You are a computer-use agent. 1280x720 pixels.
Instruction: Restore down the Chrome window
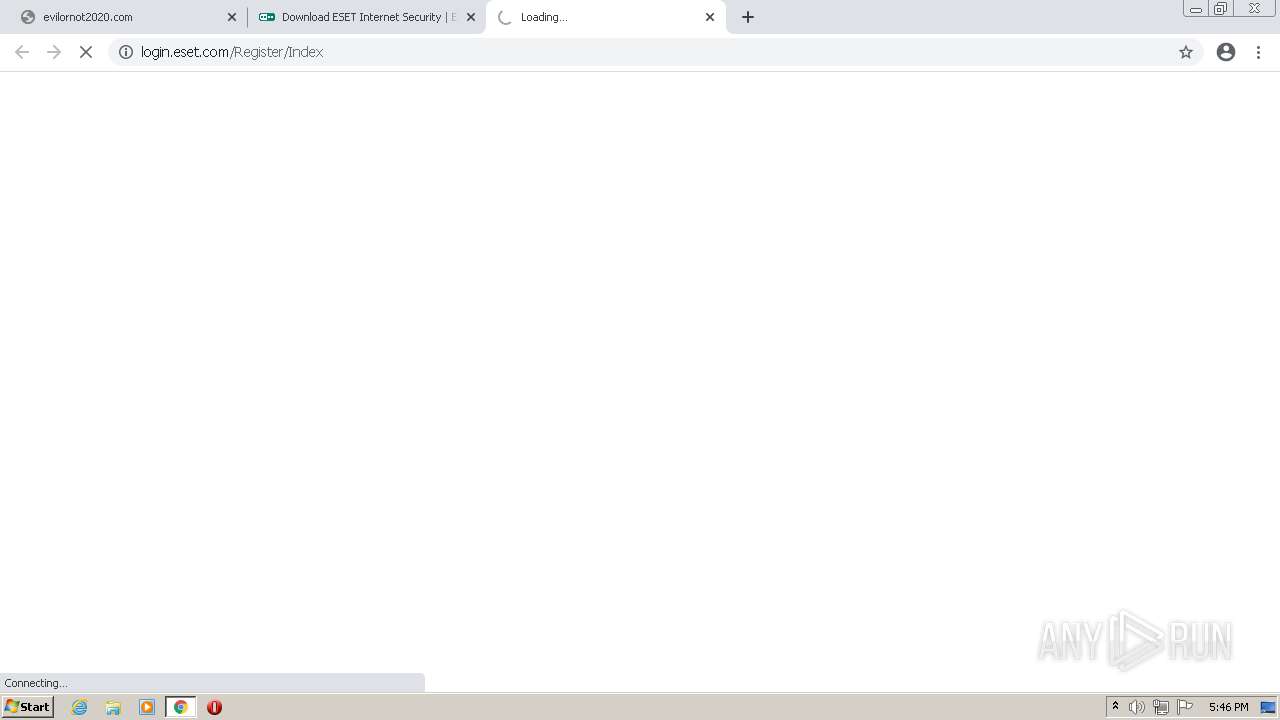pyautogui.click(x=1221, y=9)
